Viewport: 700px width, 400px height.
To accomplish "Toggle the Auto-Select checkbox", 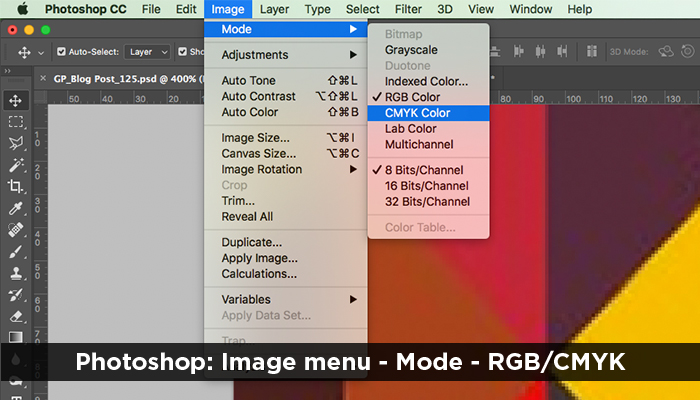I will 62,52.
